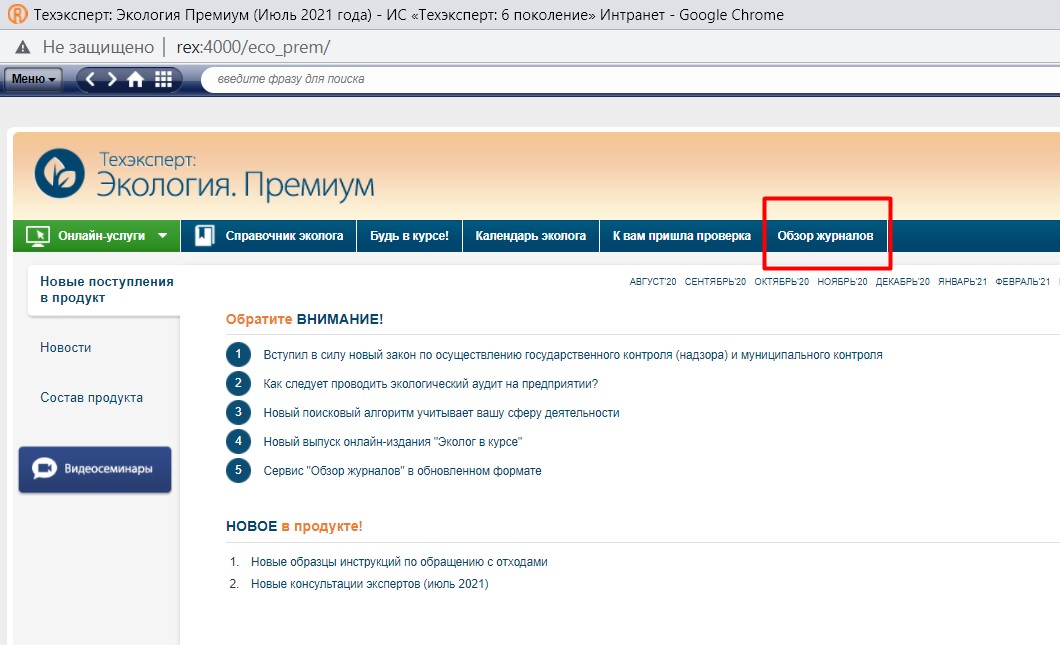The image size is (1060, 645).
Task: Click the НОВОЕ в продукте! heading
Action: (x=294, y=526)
